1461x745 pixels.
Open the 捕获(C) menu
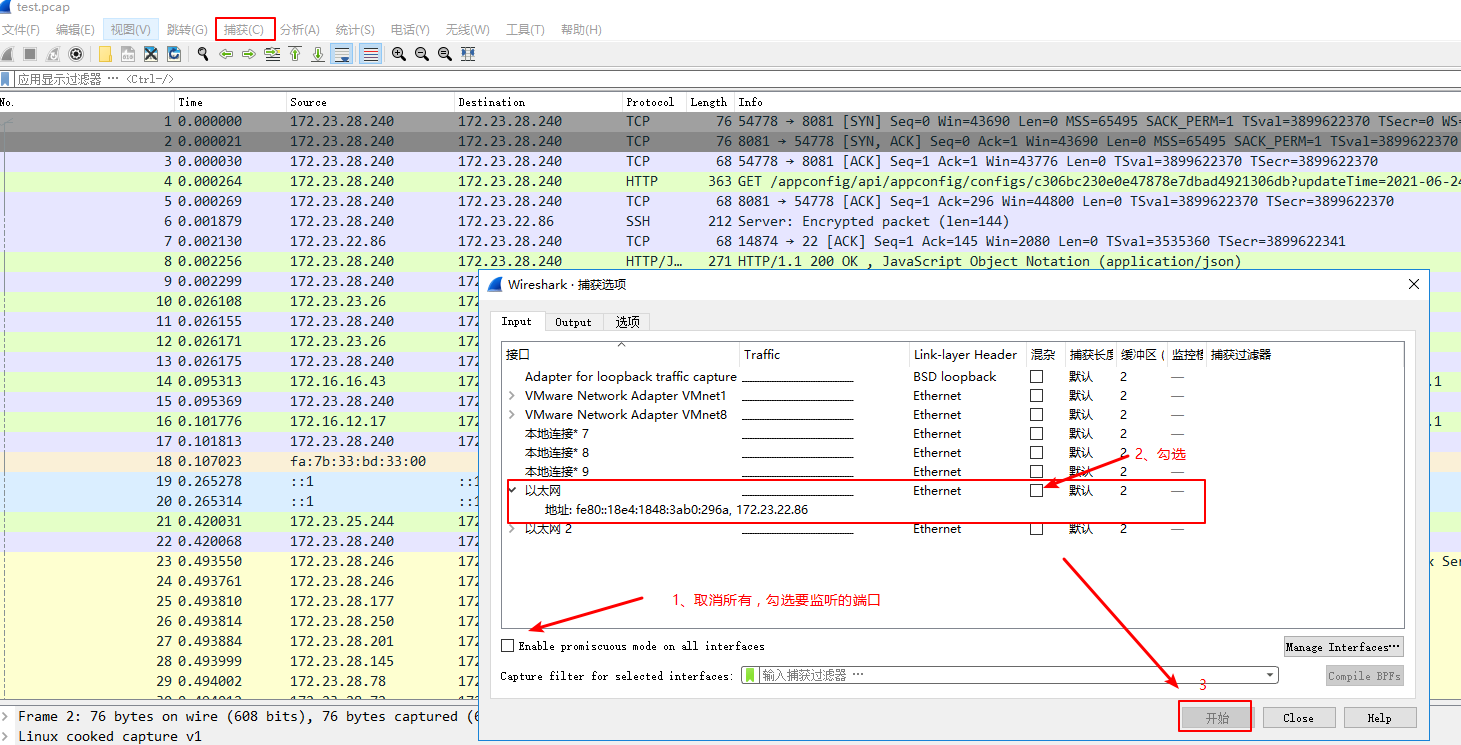(x=244, y=30)
